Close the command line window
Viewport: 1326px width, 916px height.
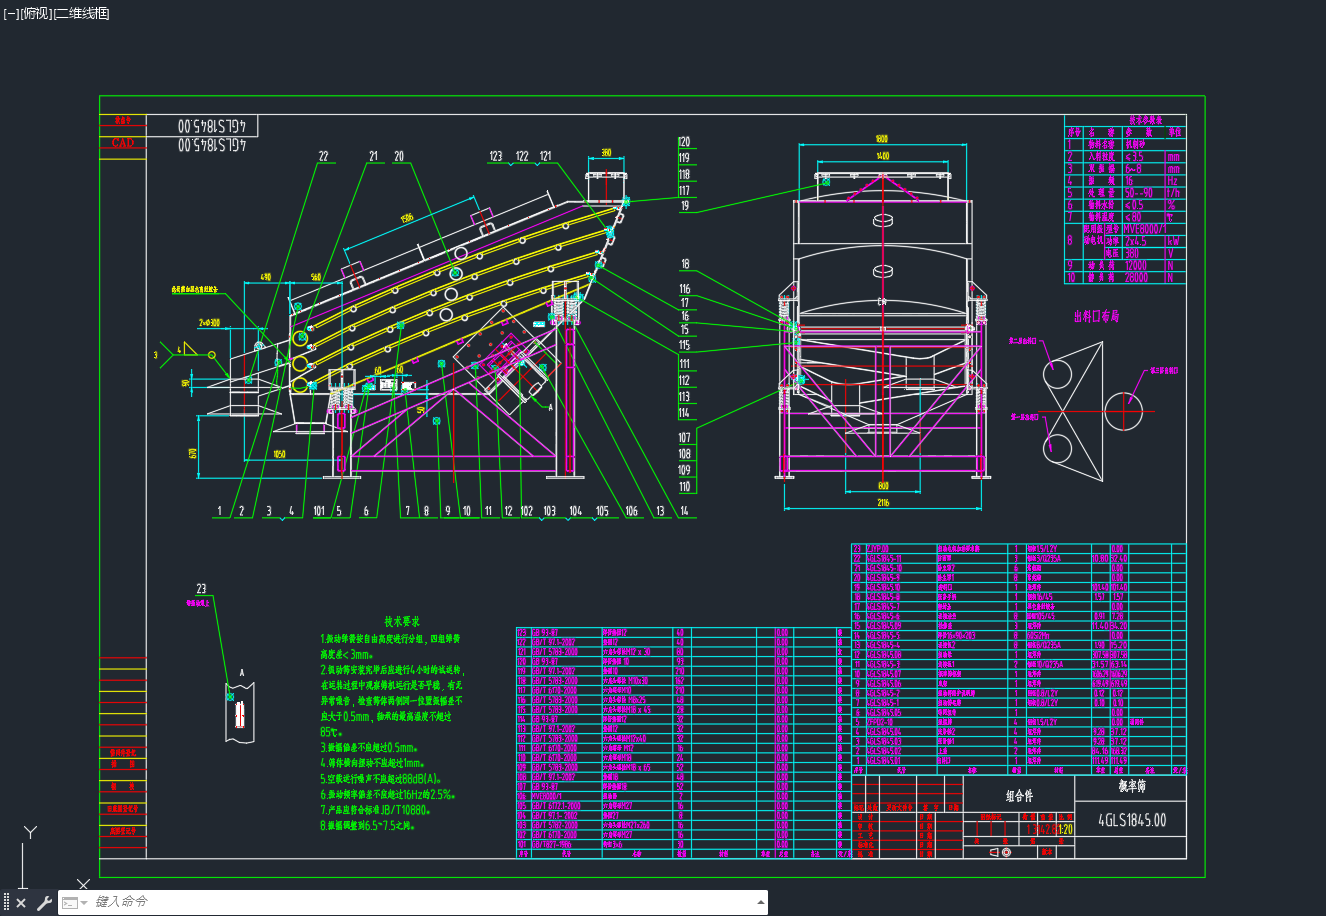tap(22, 903)
